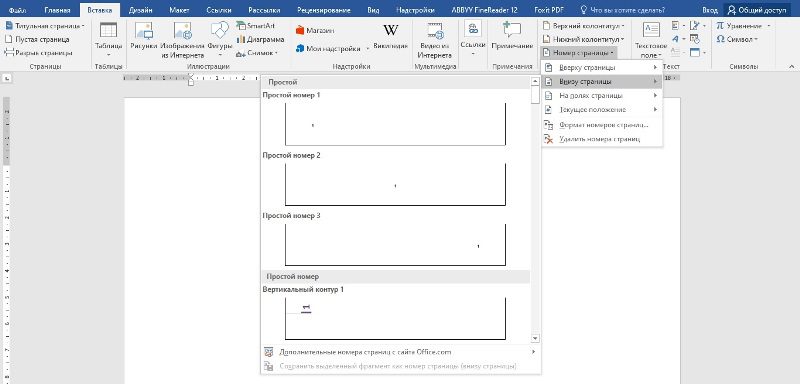This screenshot has height=384, width=800.
Task: Switch to the Макет tab
Action: [x=180, y=10]
